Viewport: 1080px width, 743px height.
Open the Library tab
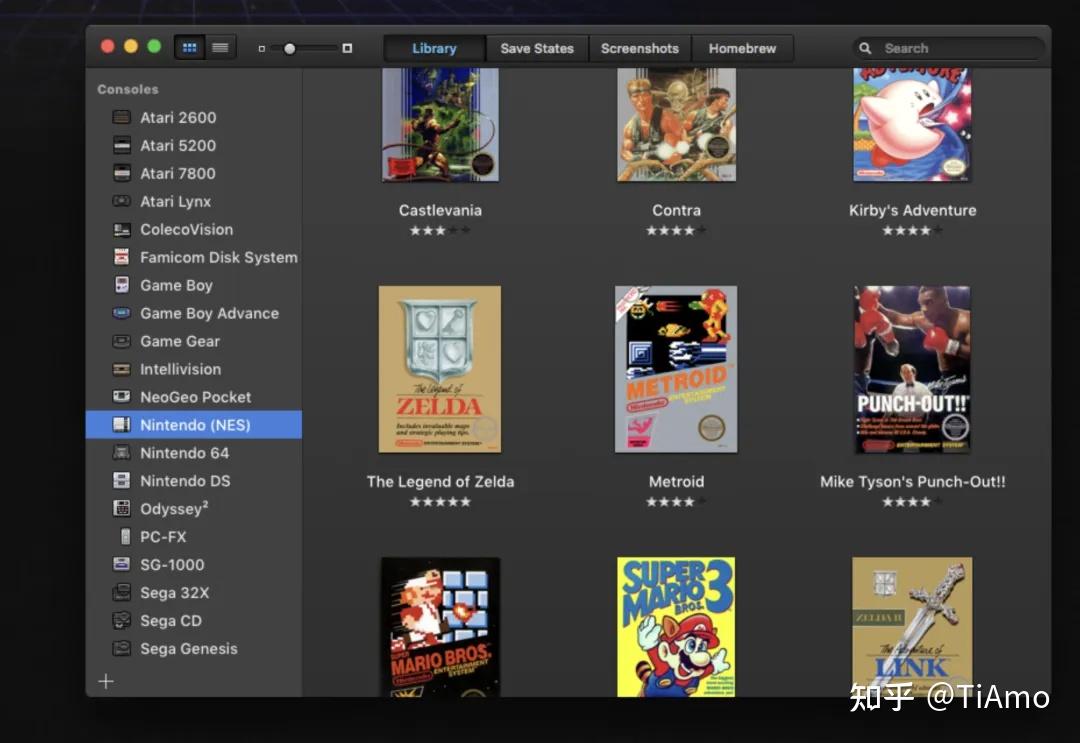point(434,48)
